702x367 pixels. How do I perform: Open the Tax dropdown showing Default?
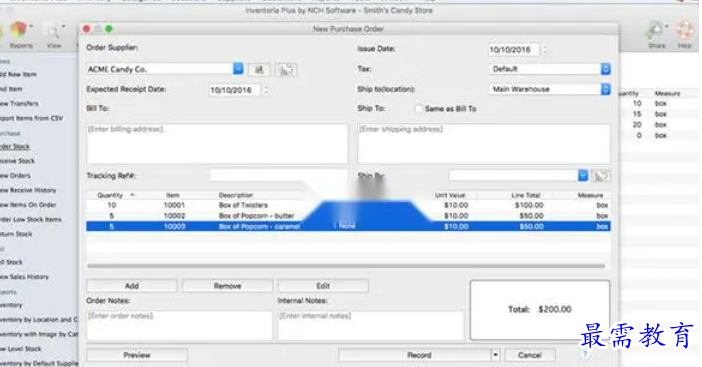(605, 69)
